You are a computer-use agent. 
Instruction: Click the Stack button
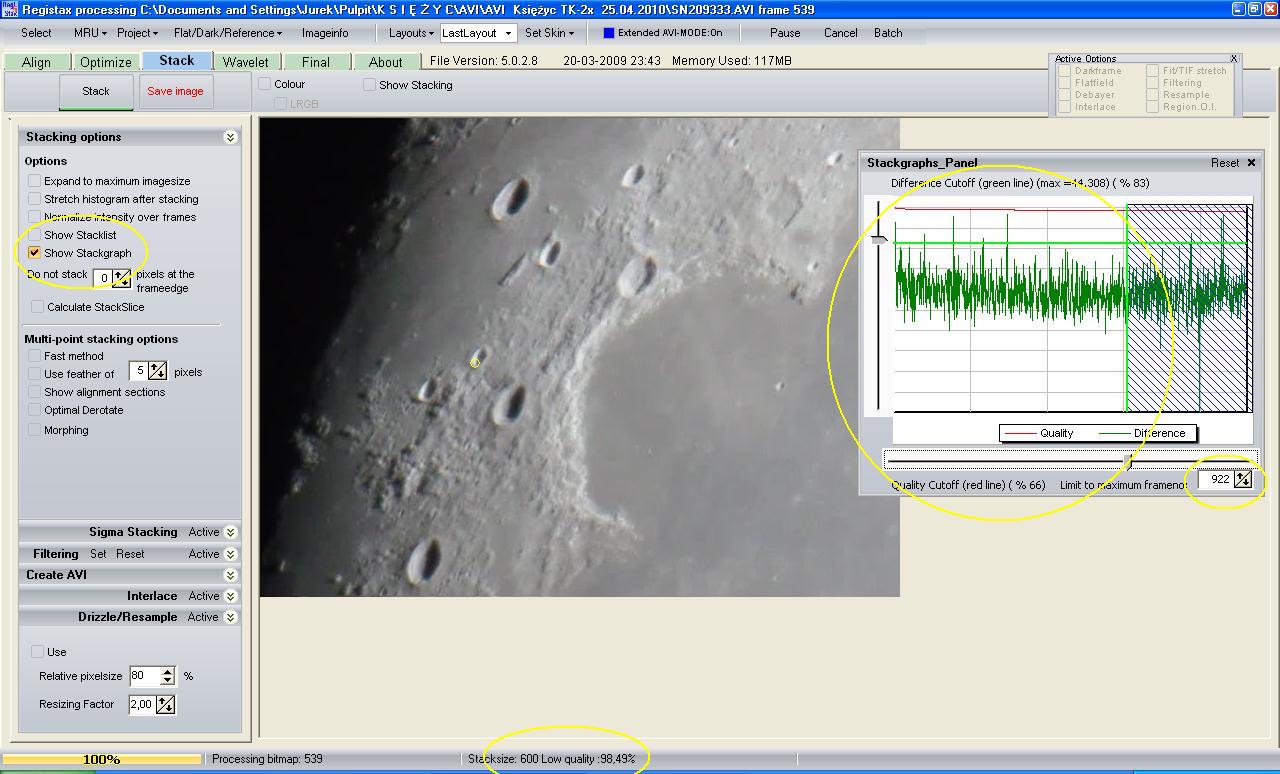(x=96, y=91)
